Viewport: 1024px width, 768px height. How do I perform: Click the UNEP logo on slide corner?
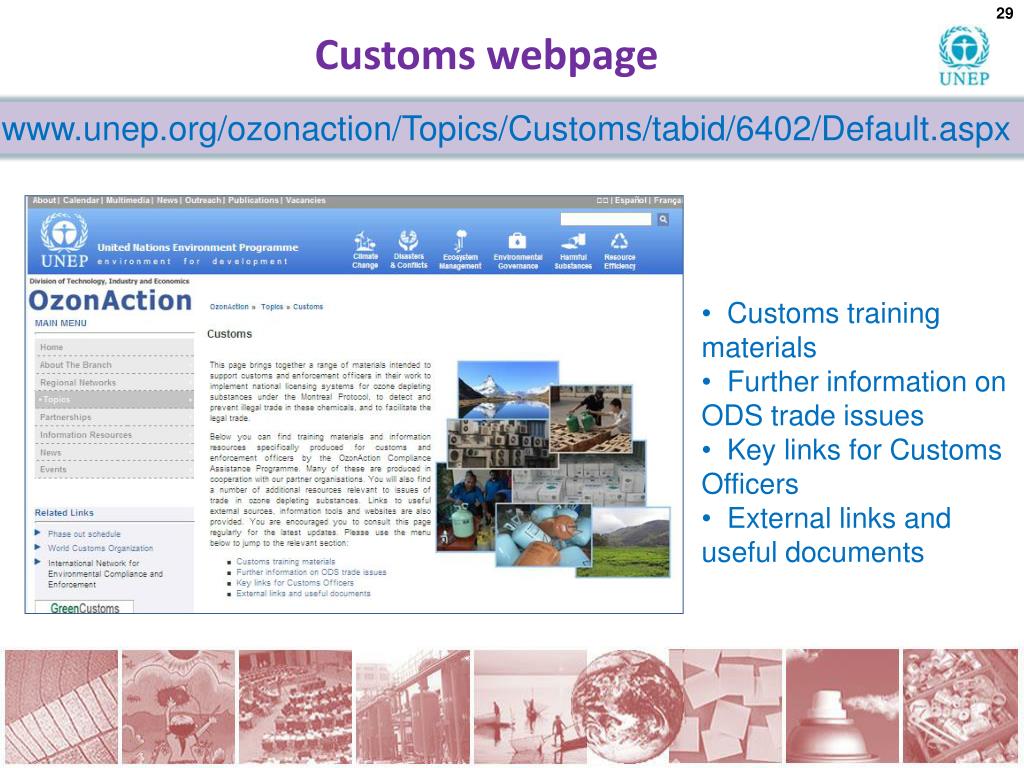pyautogui.click(x=964, y=56)
